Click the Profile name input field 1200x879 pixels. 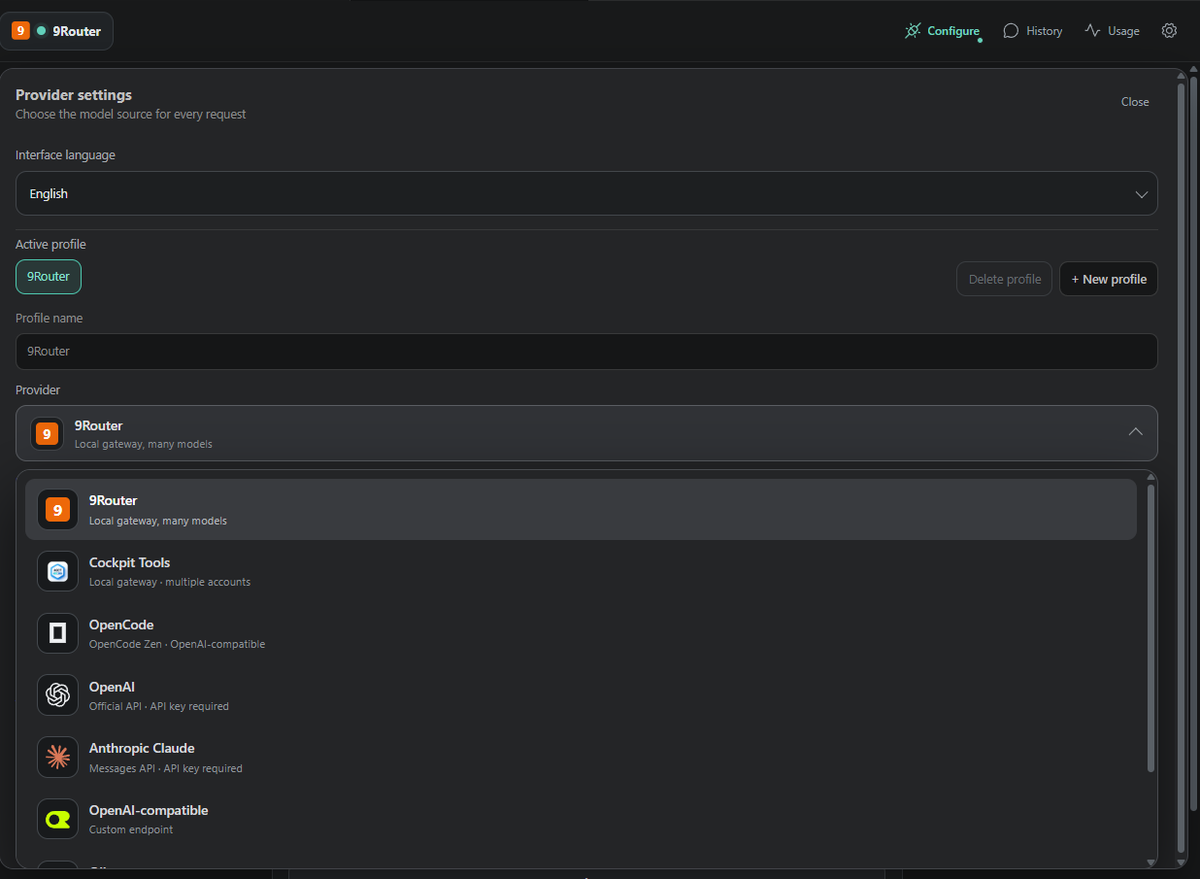click(586, 351)
